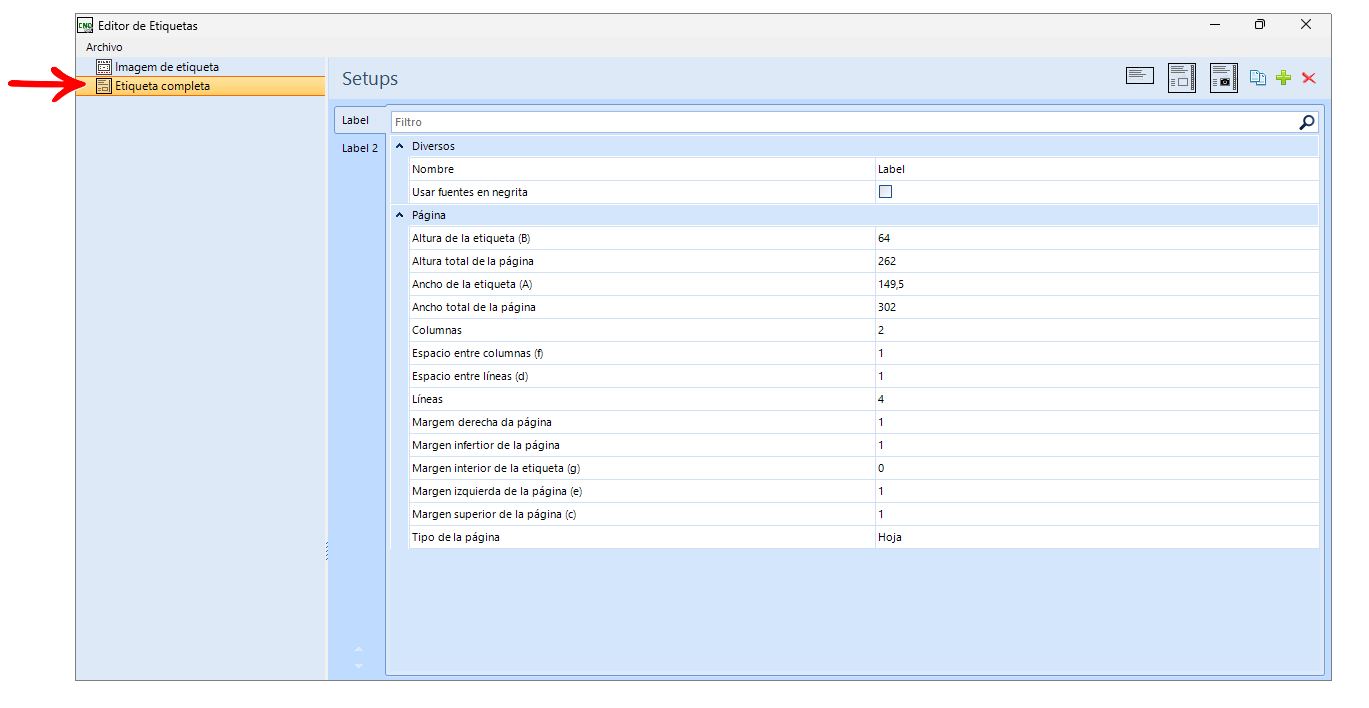Screen dimensions: 1369x708
Task: Click the Líneas value 4
Action: (x=881, y=399)
